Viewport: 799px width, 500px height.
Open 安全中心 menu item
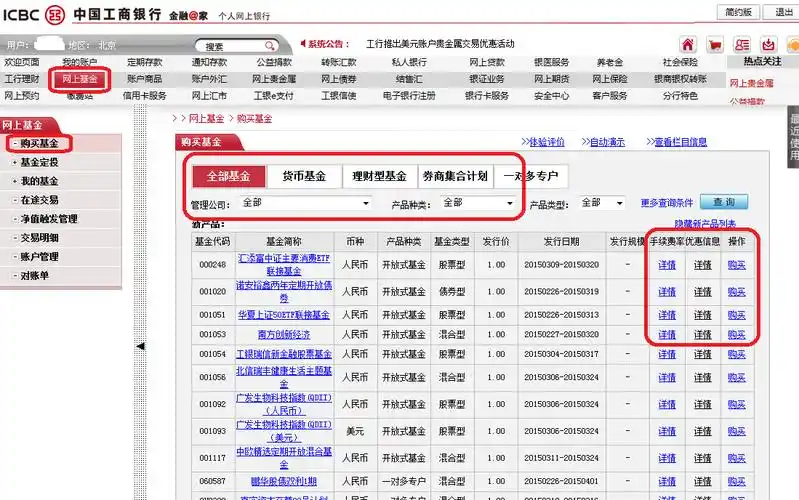(551, 95)
